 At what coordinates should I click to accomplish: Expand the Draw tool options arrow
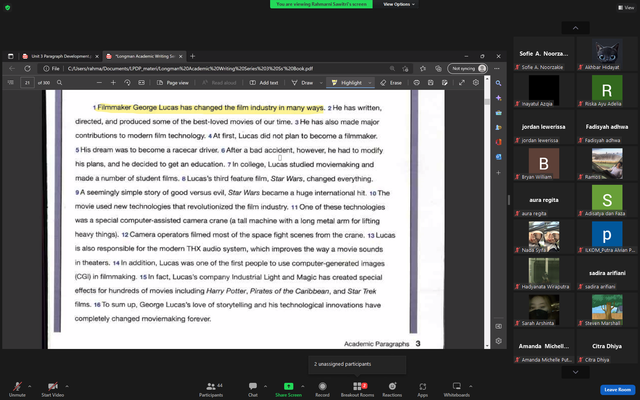(x=321, y=82)
